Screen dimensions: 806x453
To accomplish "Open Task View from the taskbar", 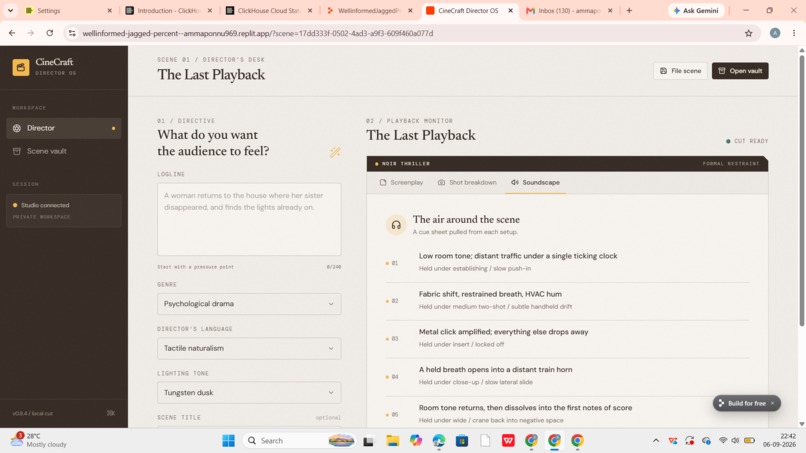I will pyautogui.click(x=368, y=441).
